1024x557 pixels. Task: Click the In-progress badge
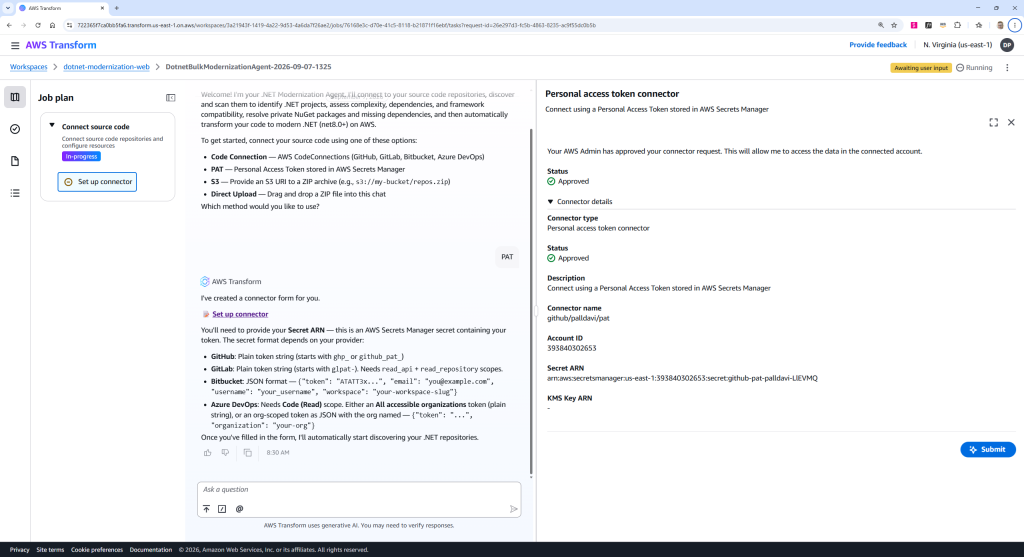click(x=82, y=157)
